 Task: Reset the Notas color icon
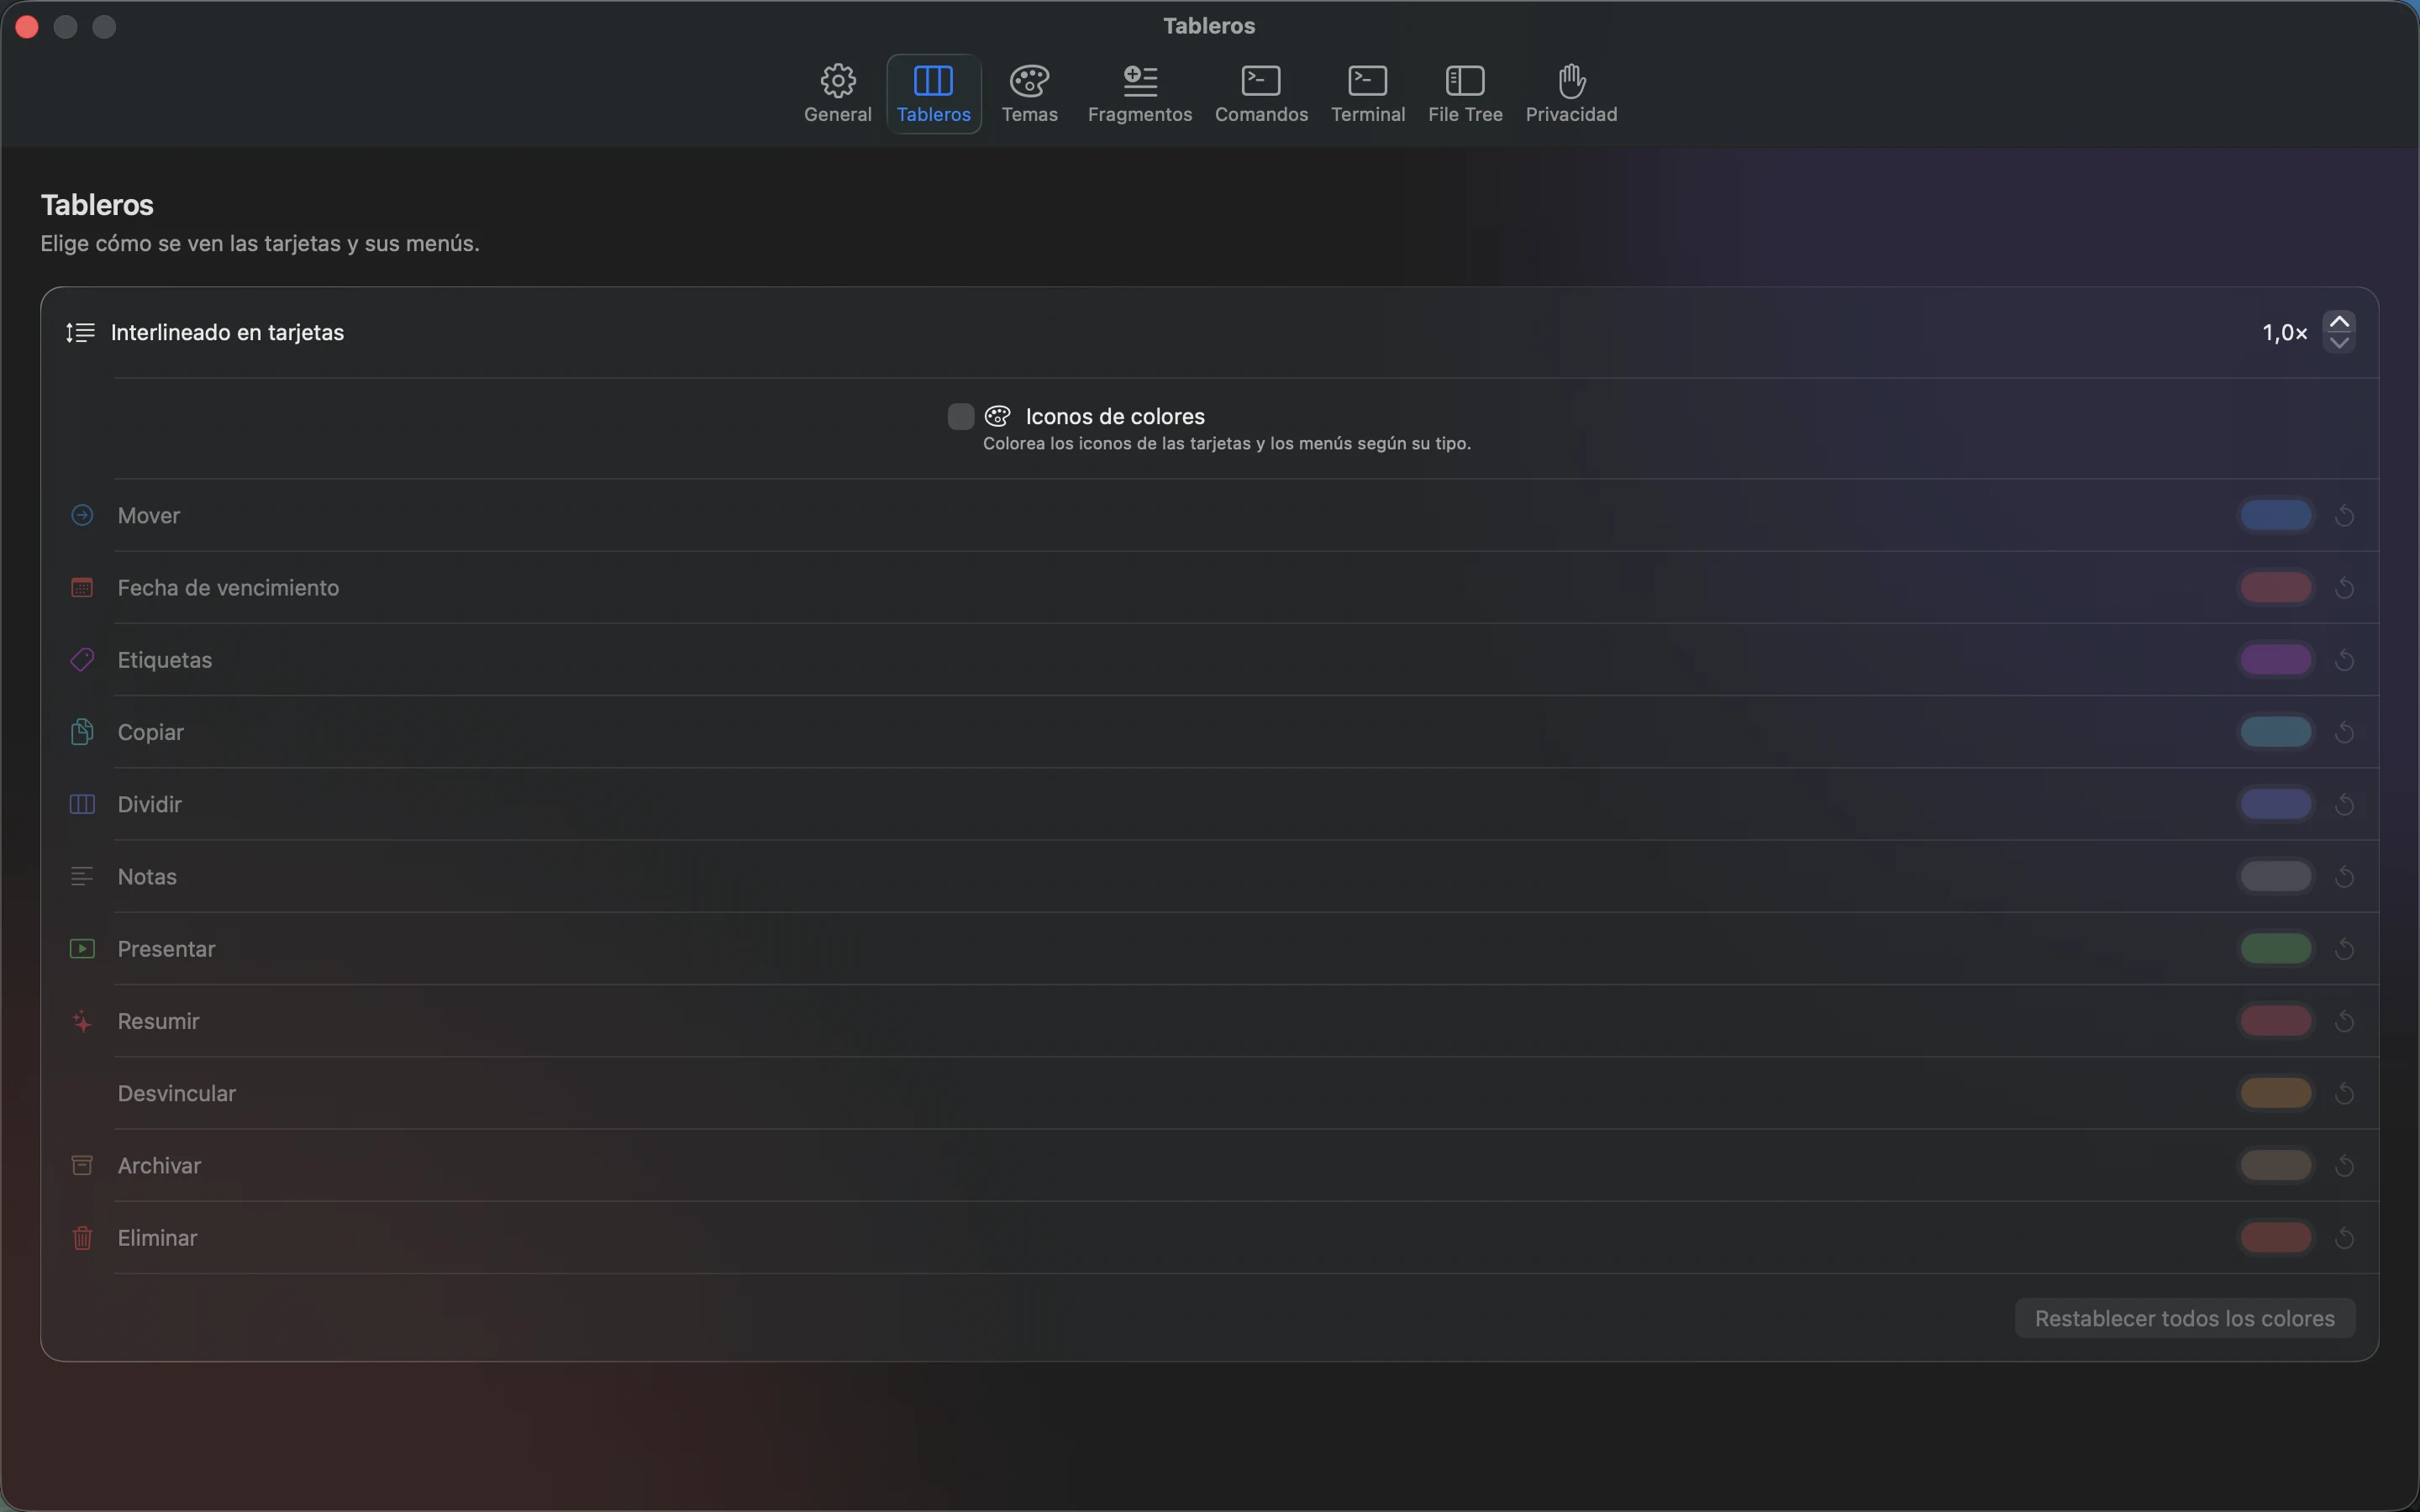pyautogui.click(x=2344, y=876)
